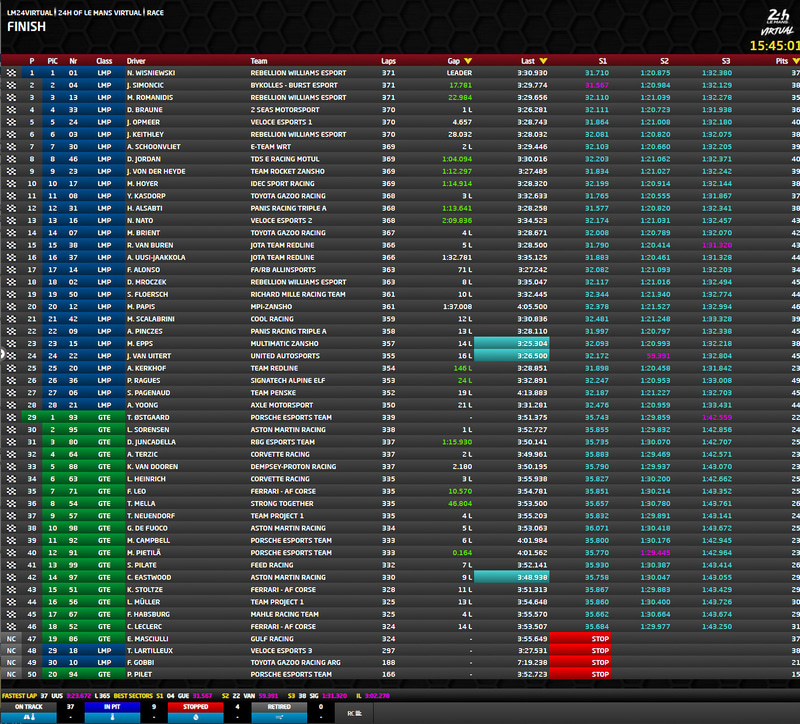Click the Class column header
Viewport: 800px width, 724px height.
[104, 61]
